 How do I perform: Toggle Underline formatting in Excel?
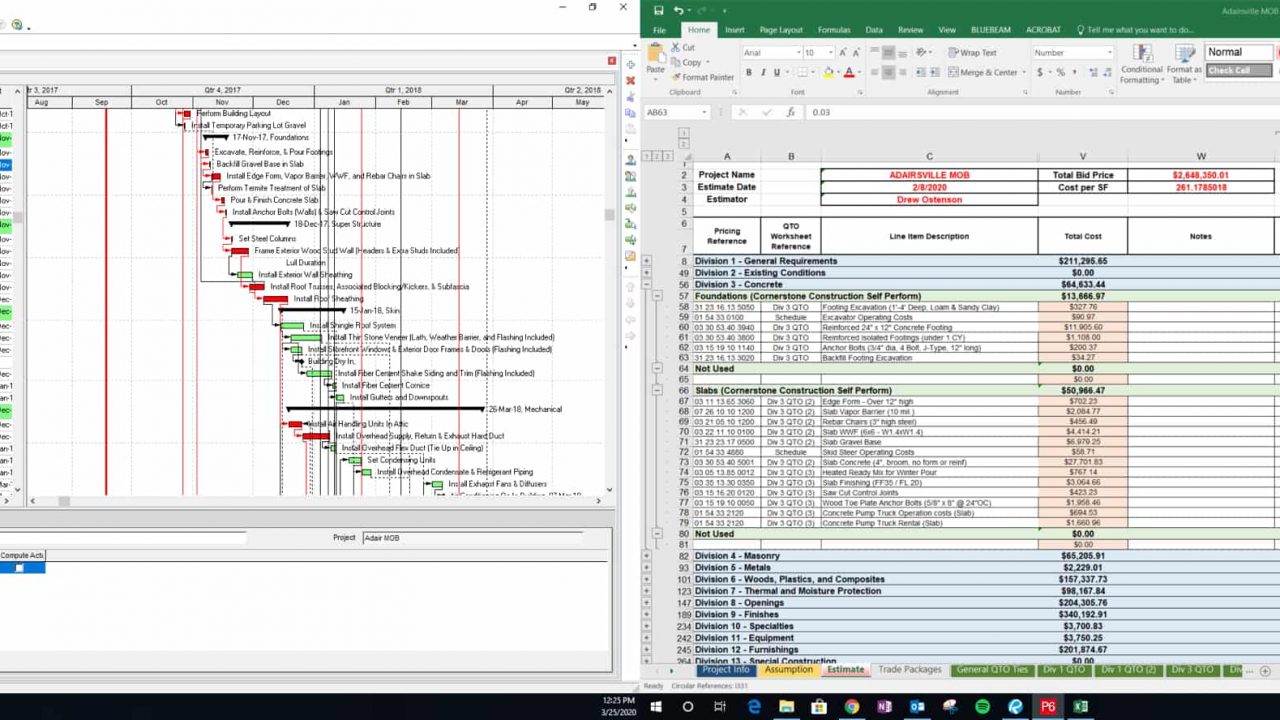pyautogui.click(x=777, y=72)
